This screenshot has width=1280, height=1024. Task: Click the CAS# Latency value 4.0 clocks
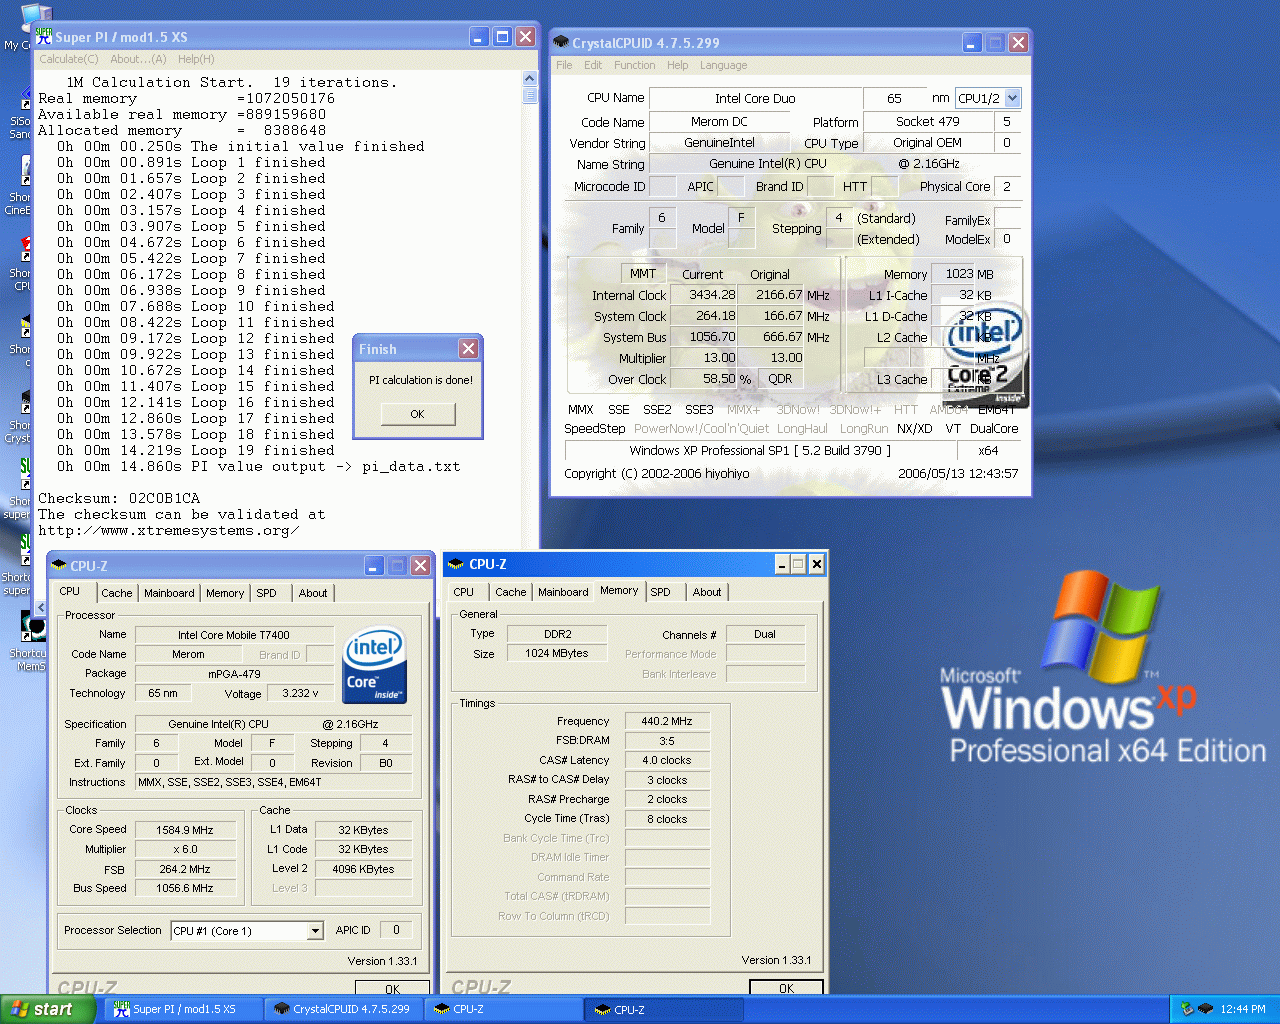click(667, 760)
